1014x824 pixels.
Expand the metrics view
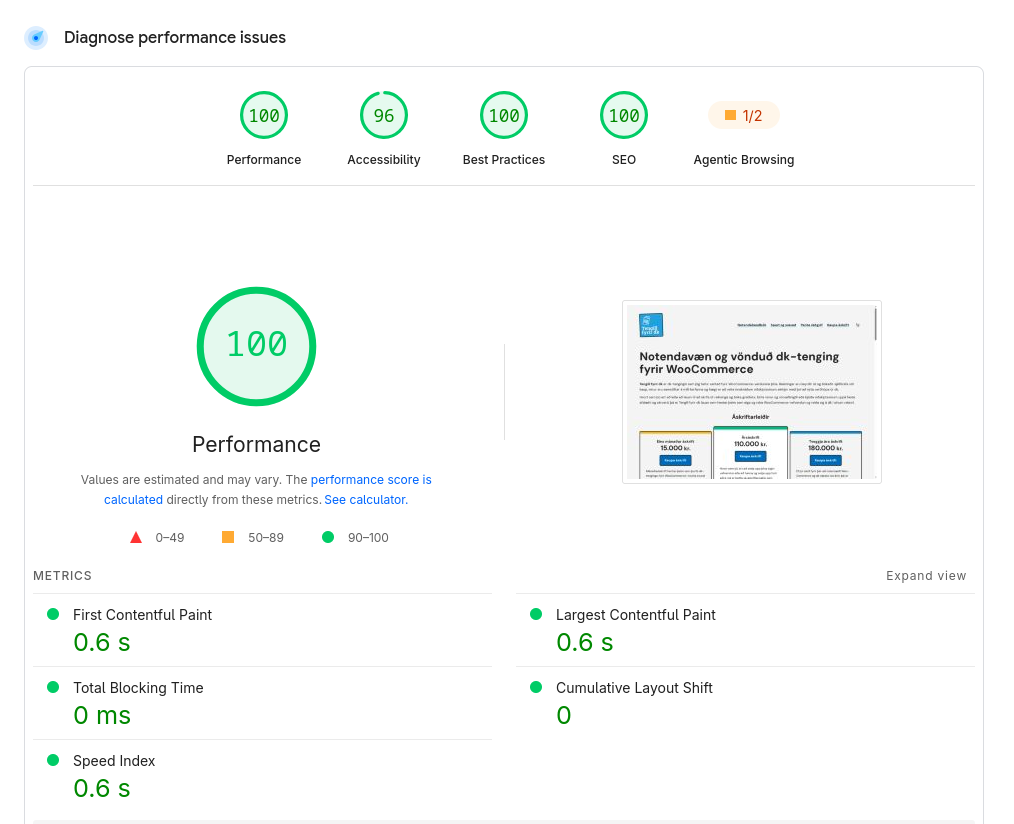point(925,576)
